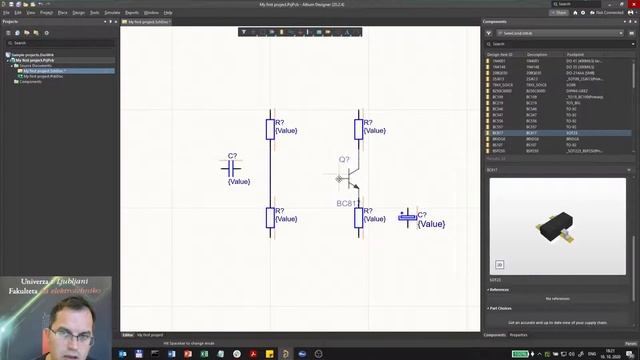Click the Altium Designer icon in taskbar
The image size is (640, 360).
click(286, 354)
